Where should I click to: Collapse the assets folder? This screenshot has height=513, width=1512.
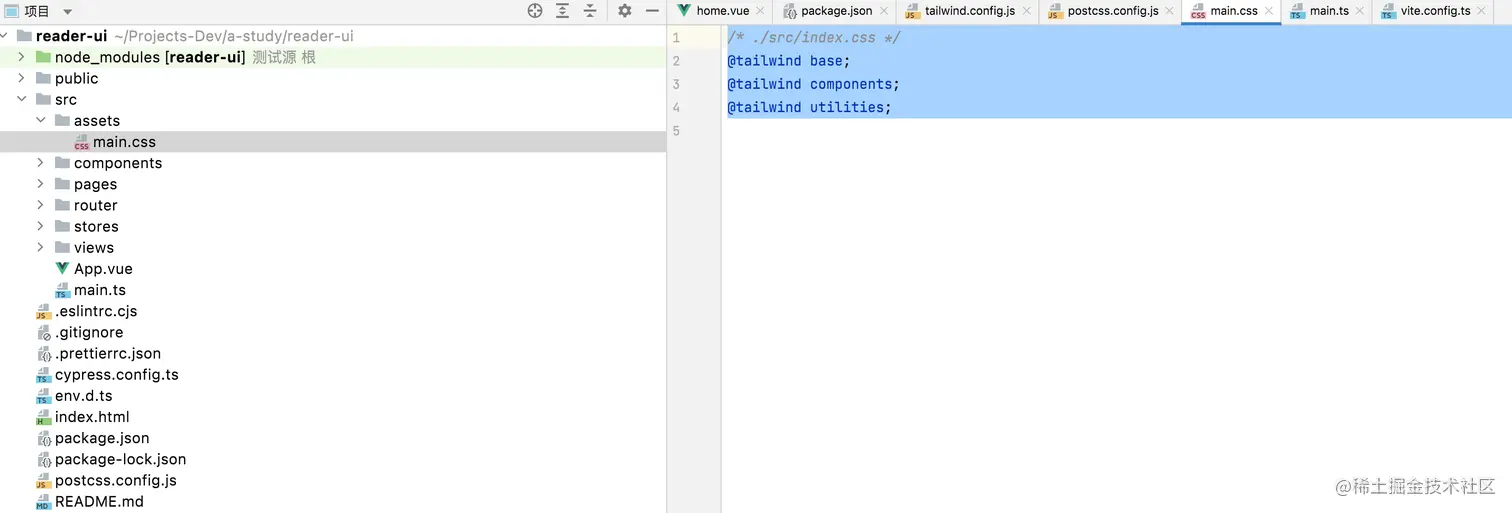(x=40, y=120)
